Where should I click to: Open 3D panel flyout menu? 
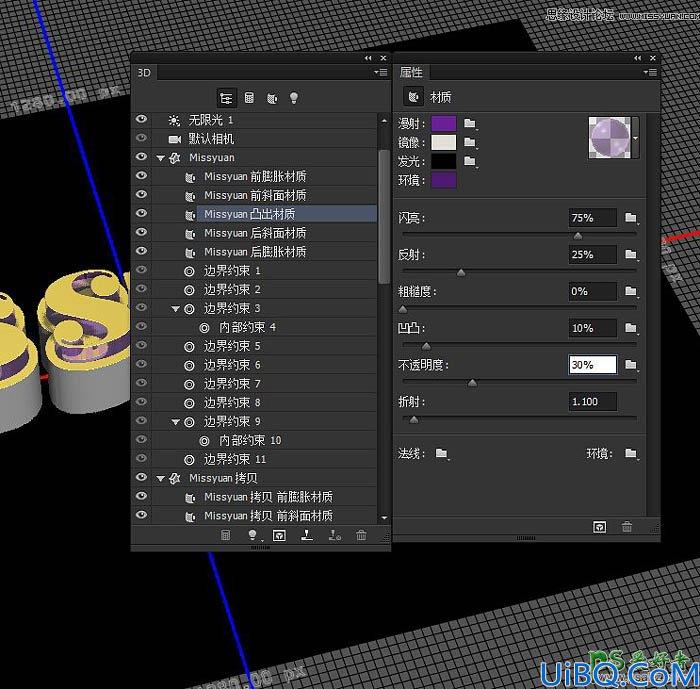coord(381,72)
